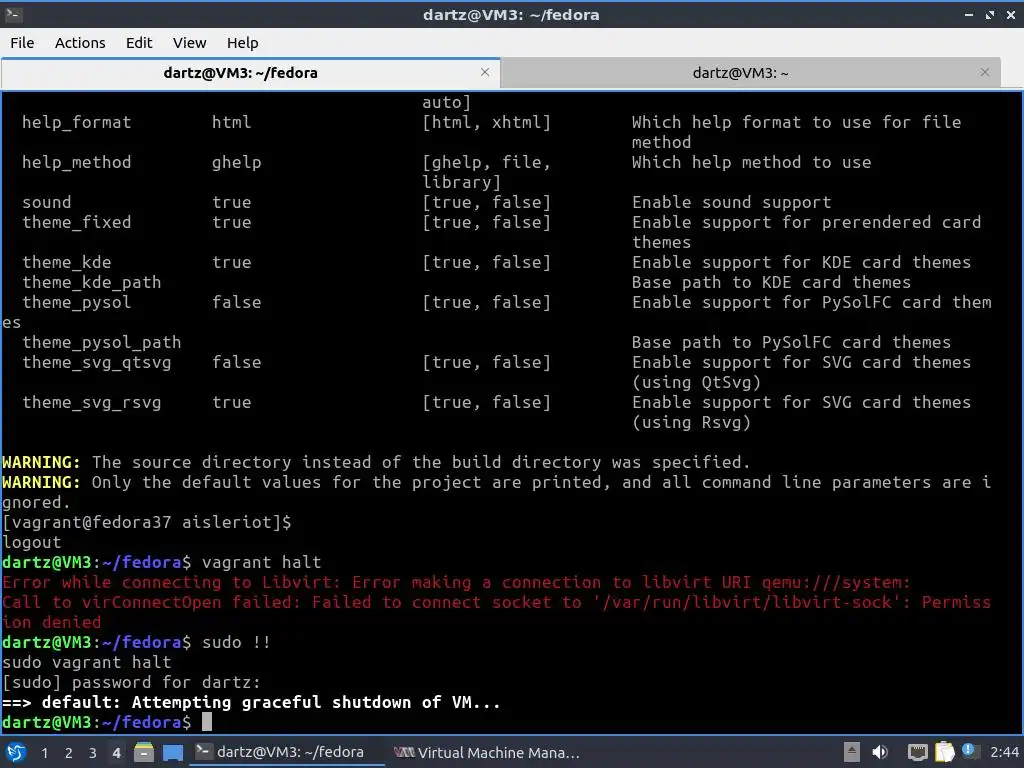Screen dimensions: 1024x768
Task: Click the 'theme_kde_path' option name
Action: (91, 282)
